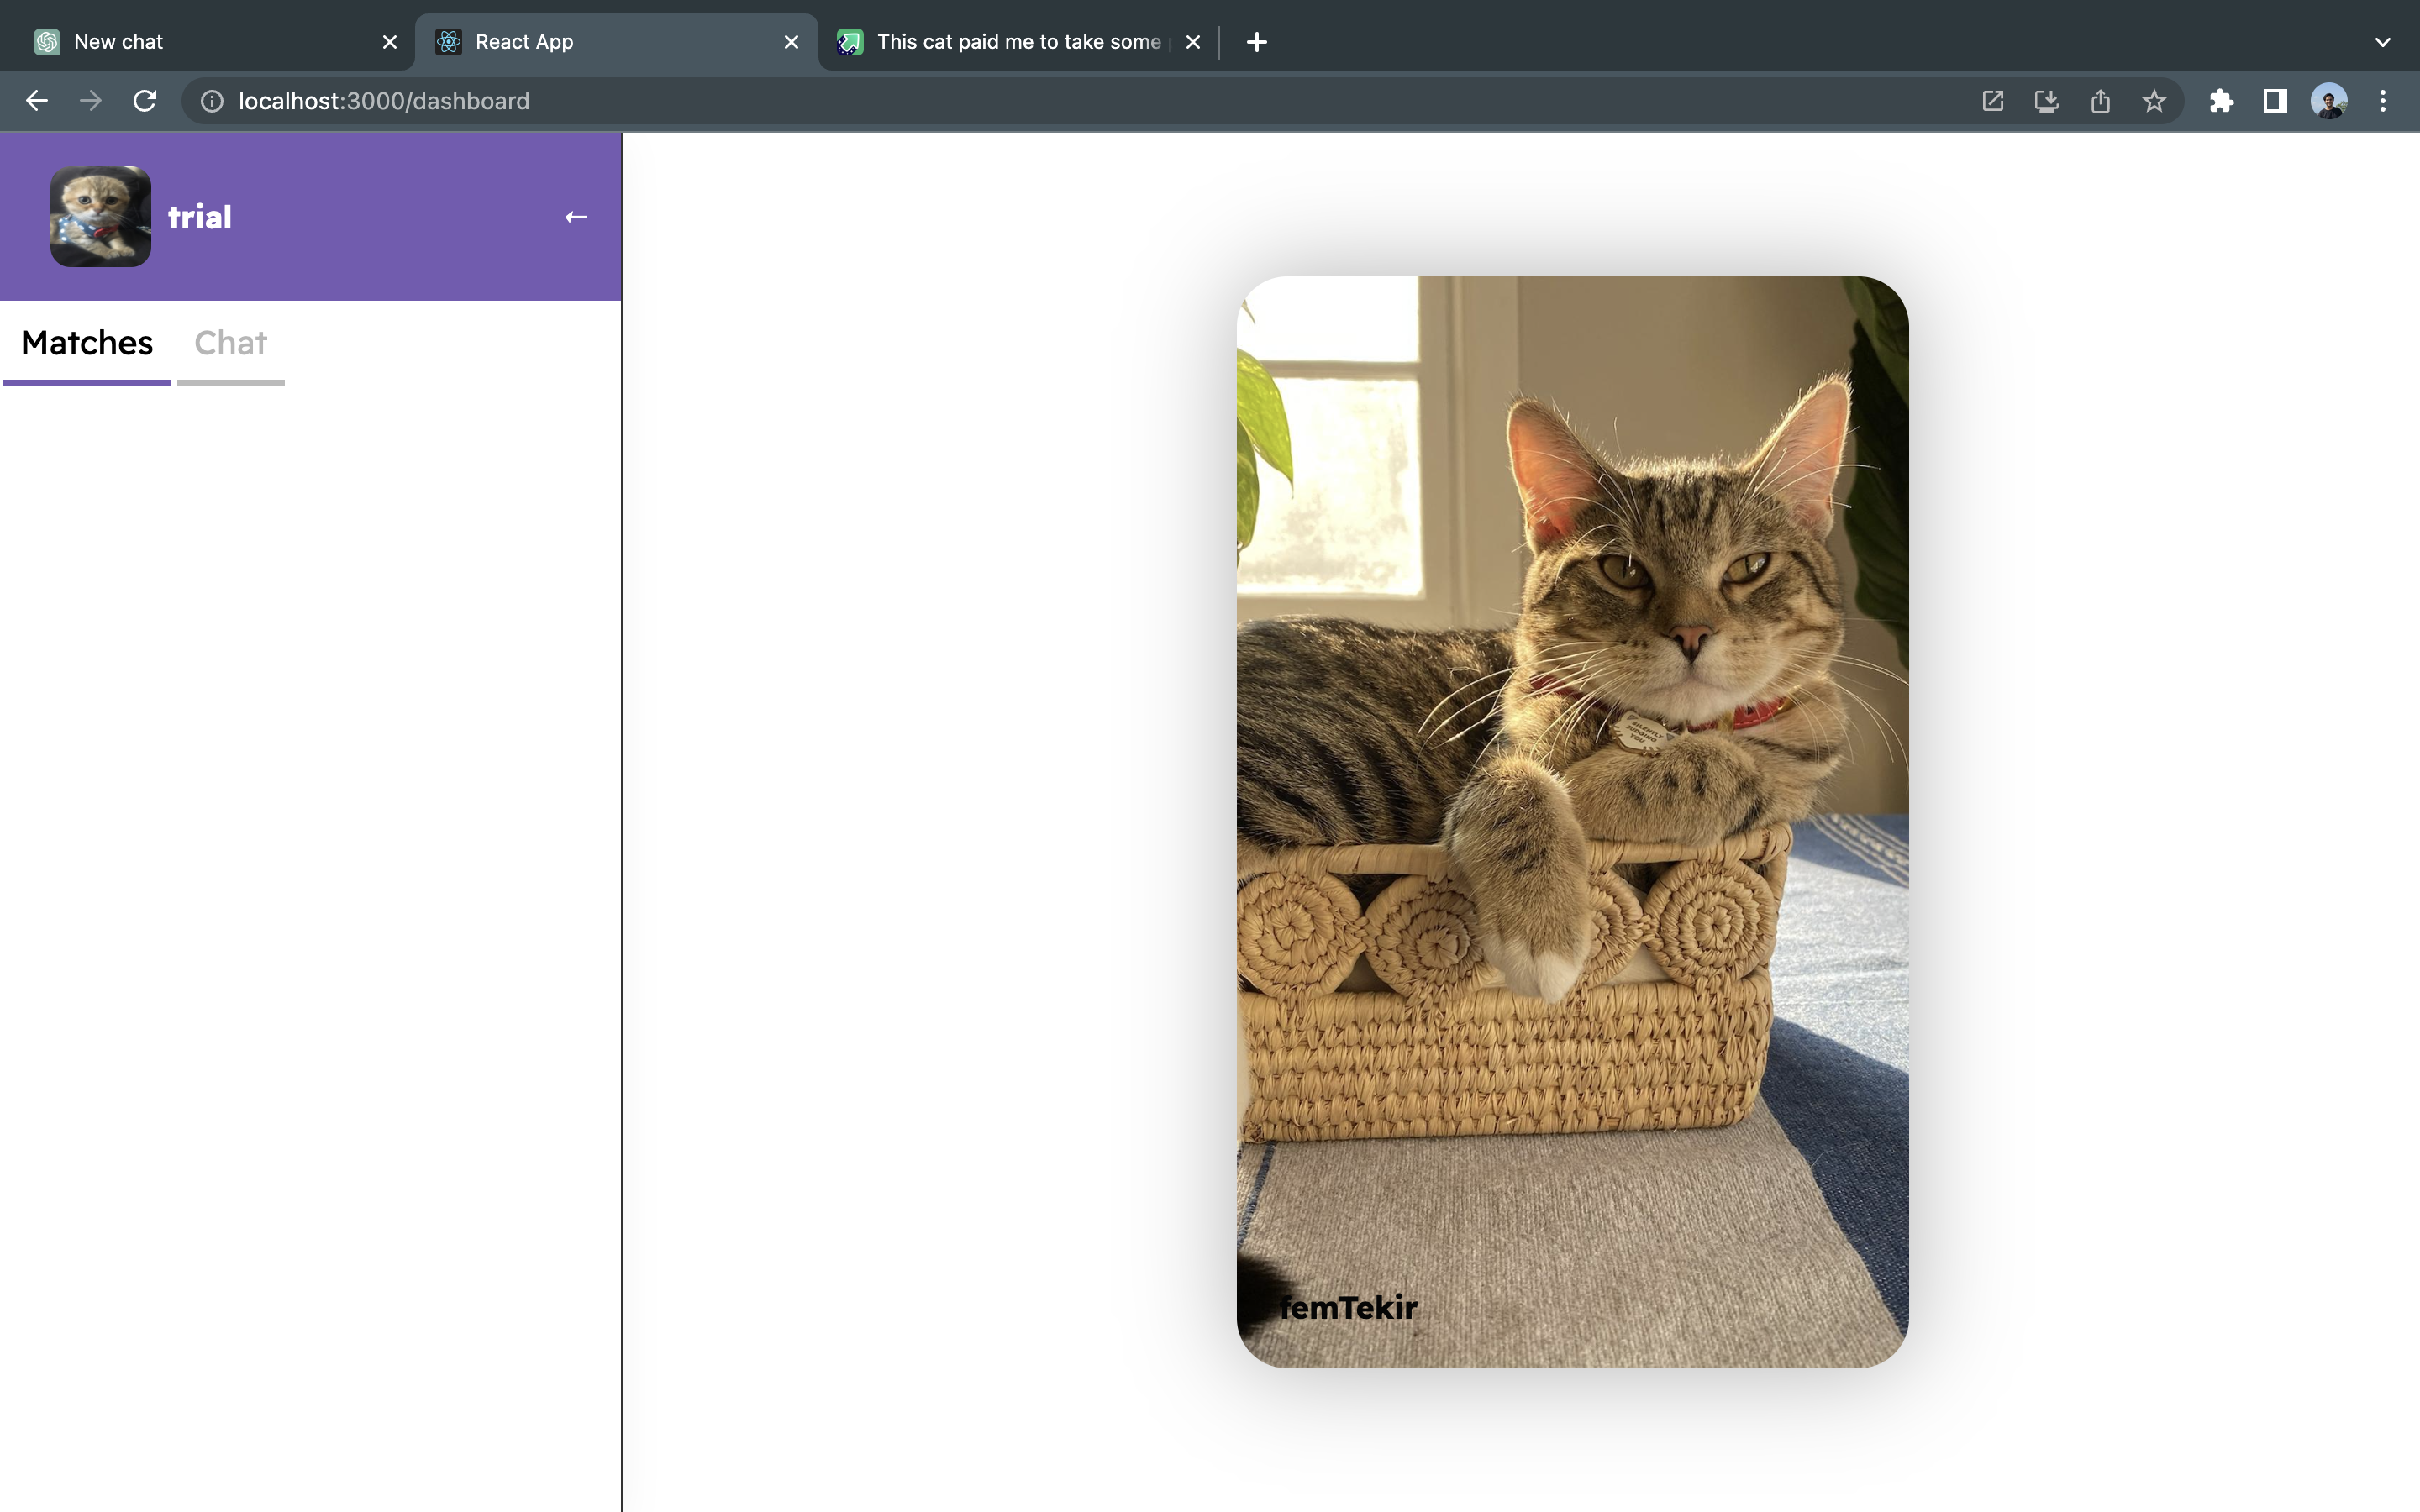
Task: Click the femTekir cat swipe card
Action: [1572, 820]
